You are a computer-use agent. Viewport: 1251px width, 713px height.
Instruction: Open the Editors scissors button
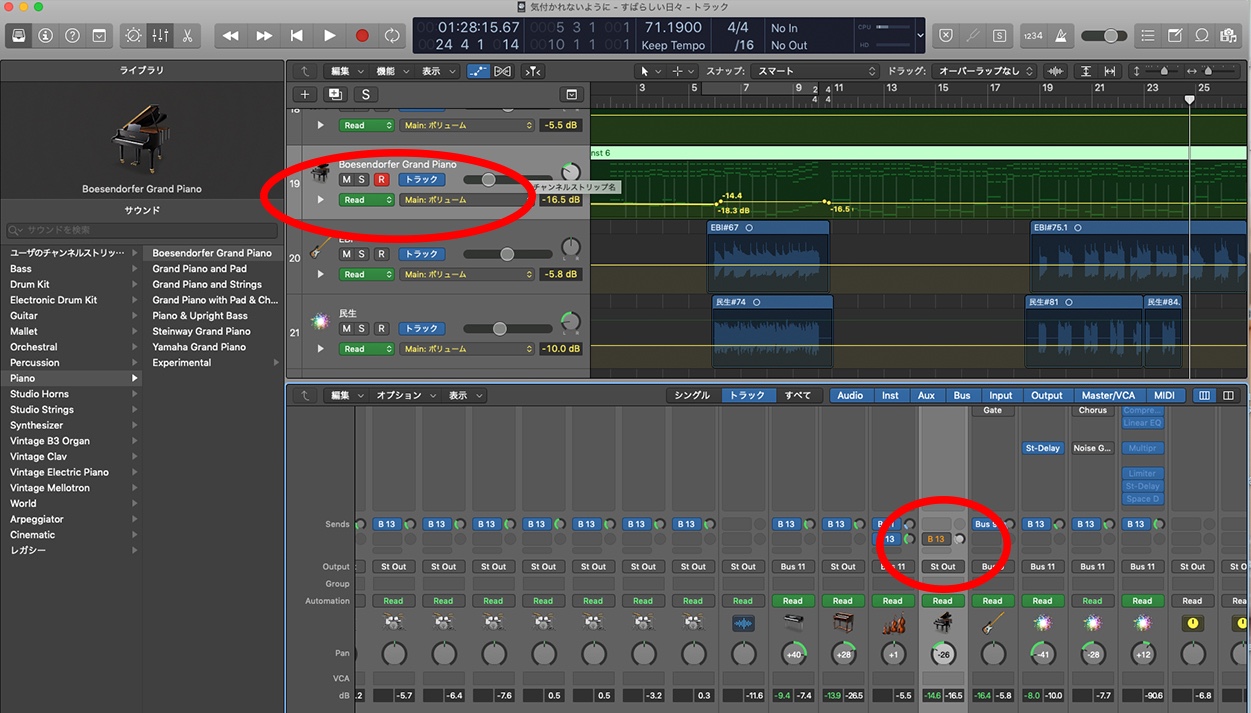tap(187, 36)
